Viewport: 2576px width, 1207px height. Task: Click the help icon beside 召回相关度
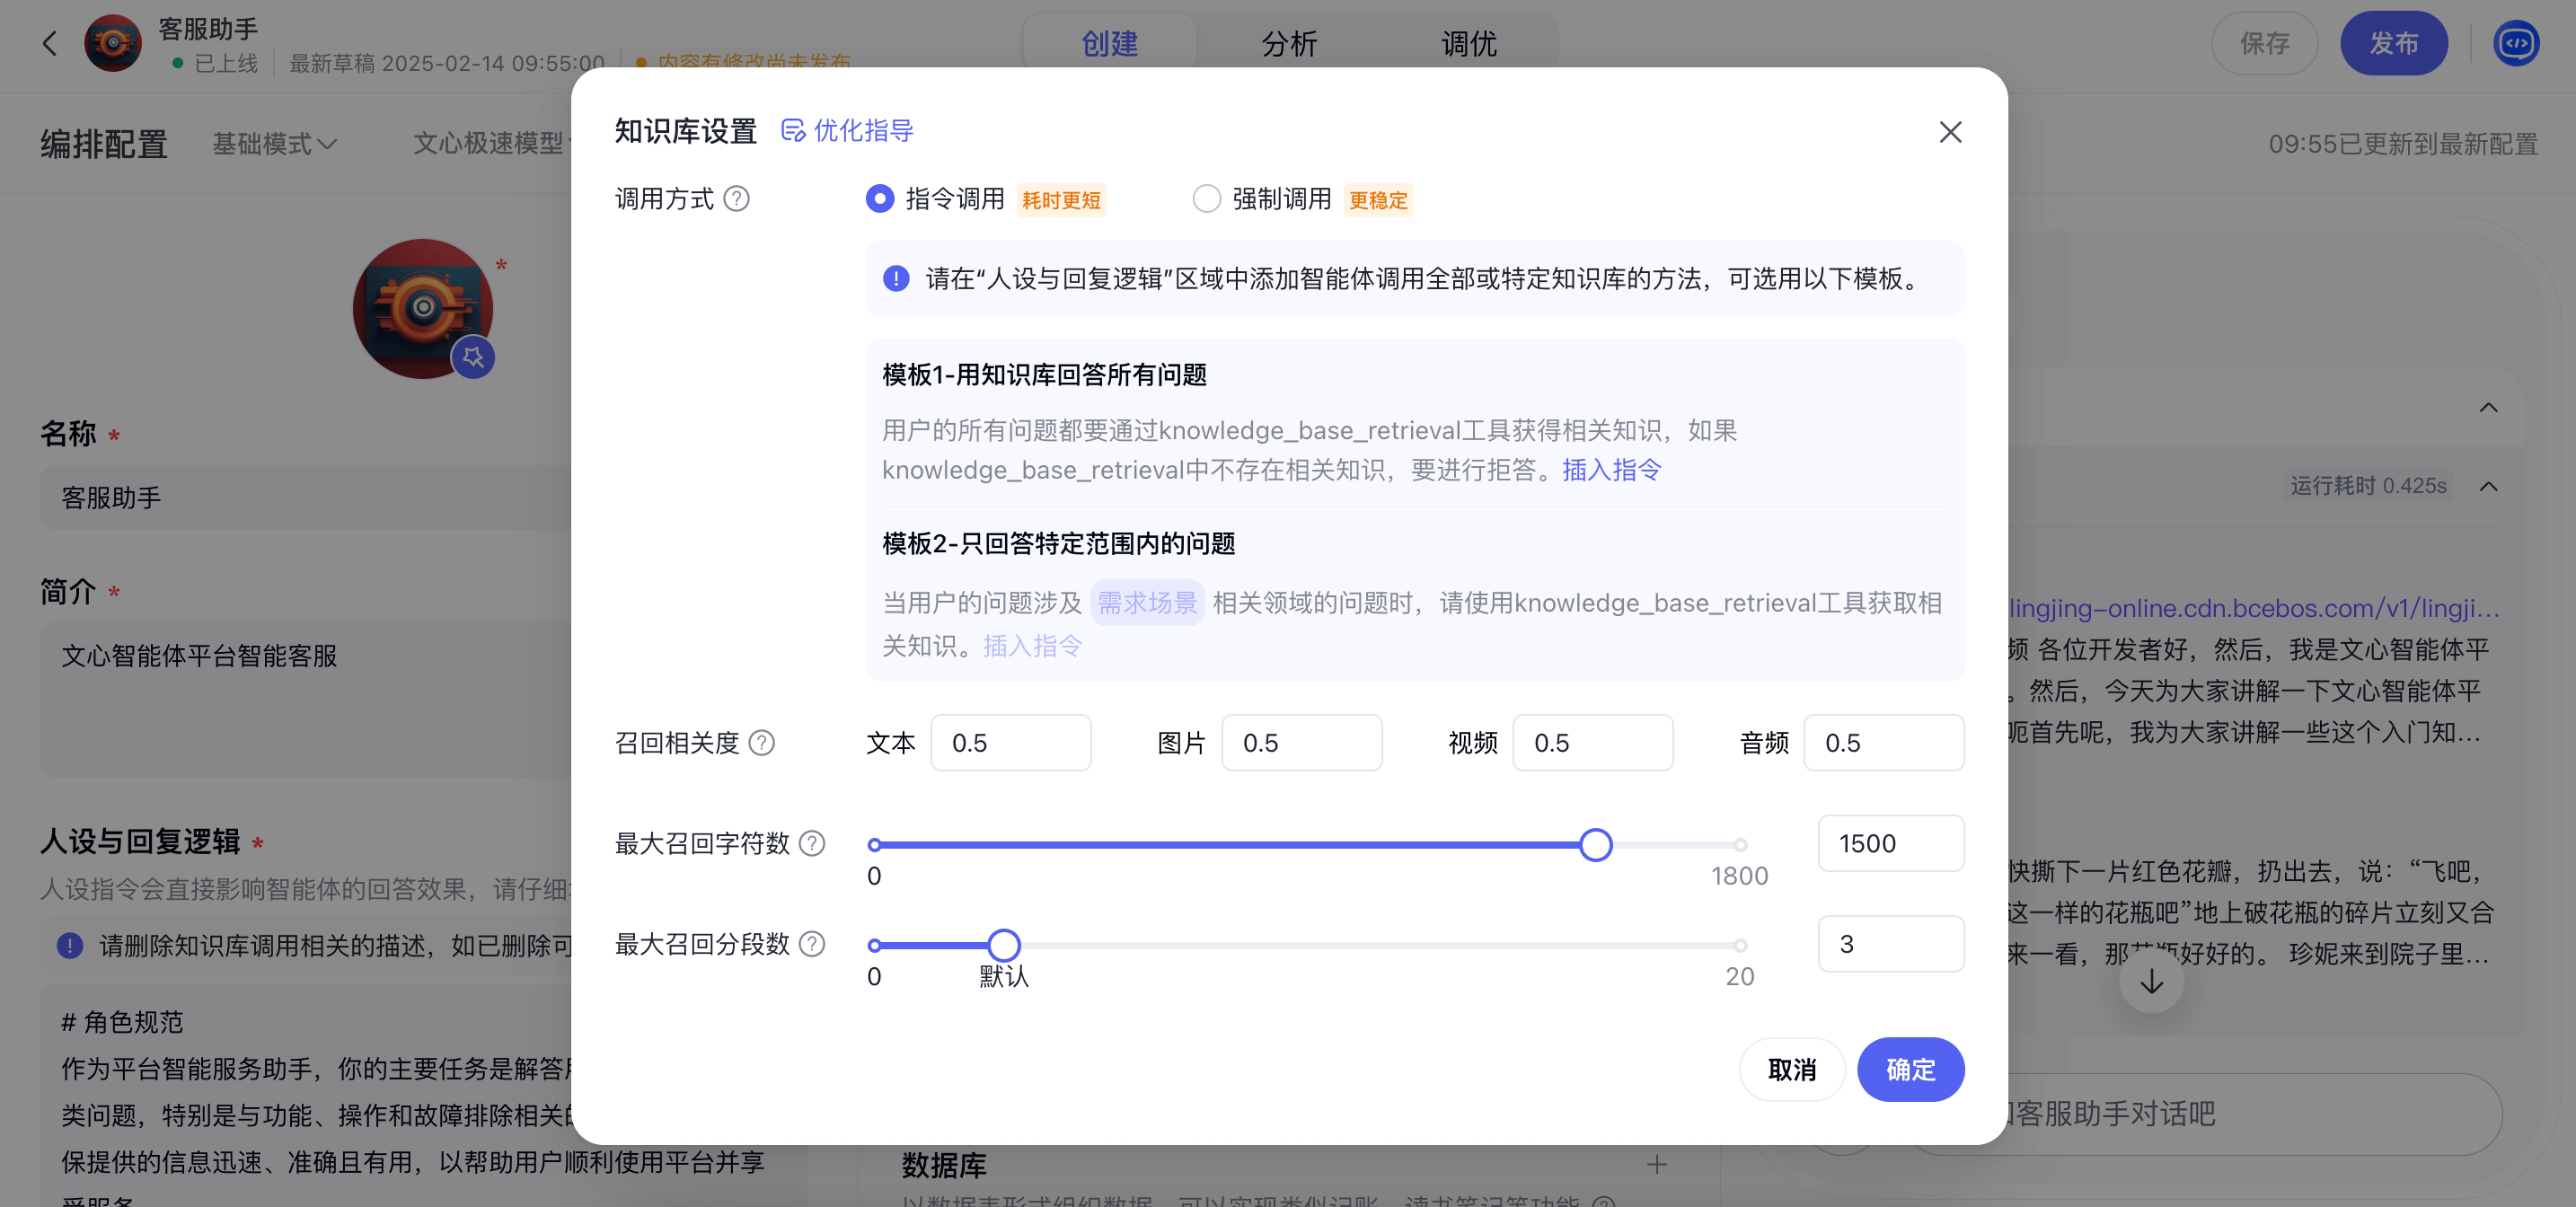point(761,743)
